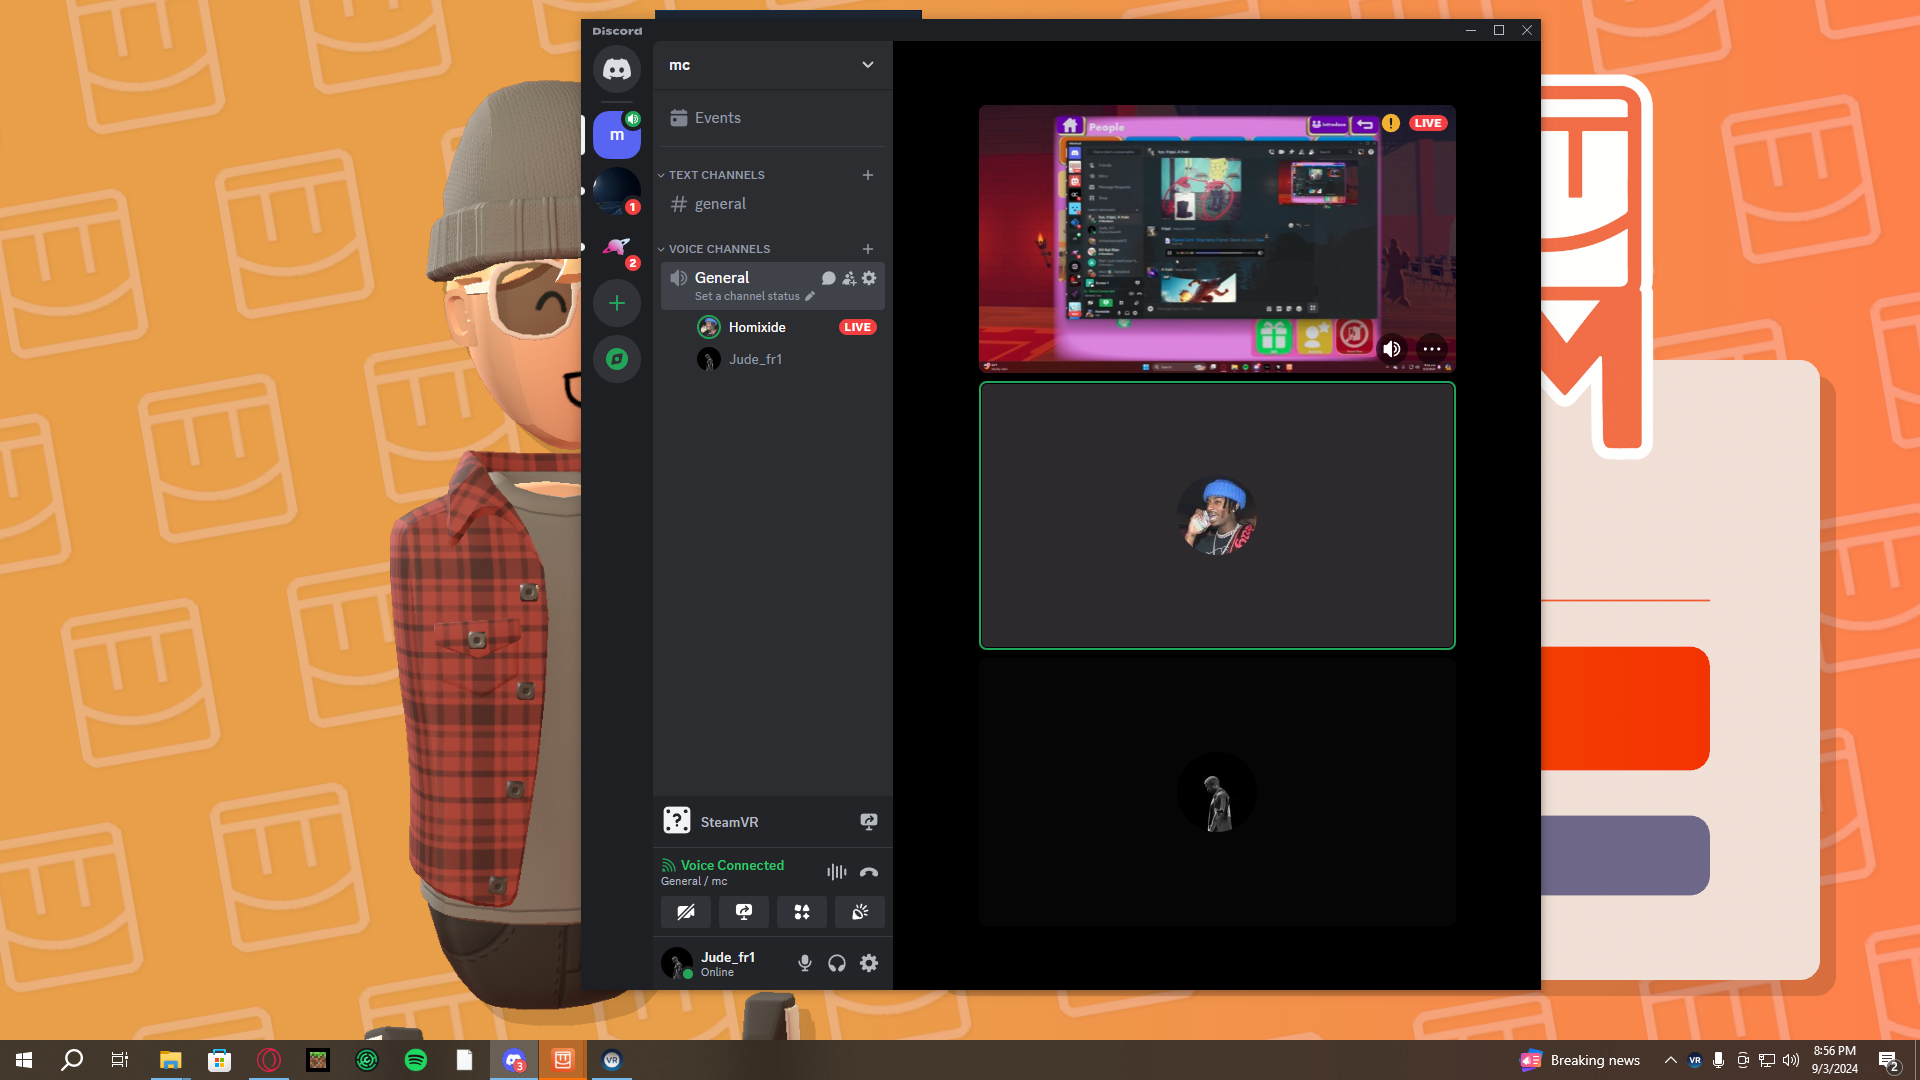1920x1080 pixels.
Task: Deafen audio with the headphones icon
Action: pos(837,963)
